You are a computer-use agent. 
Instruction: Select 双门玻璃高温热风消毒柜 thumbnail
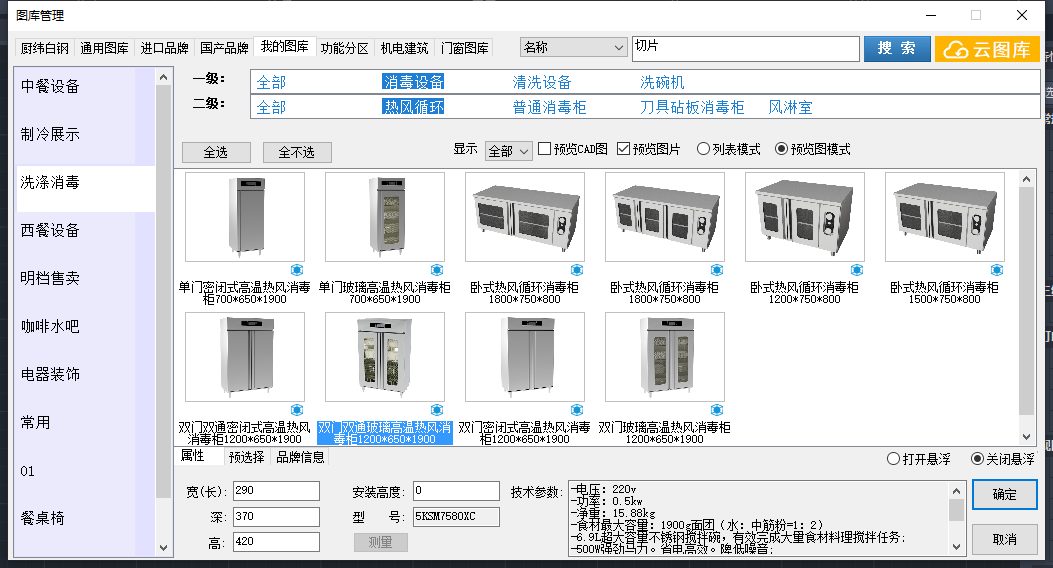pyautogui.click(x=665, y=357)
